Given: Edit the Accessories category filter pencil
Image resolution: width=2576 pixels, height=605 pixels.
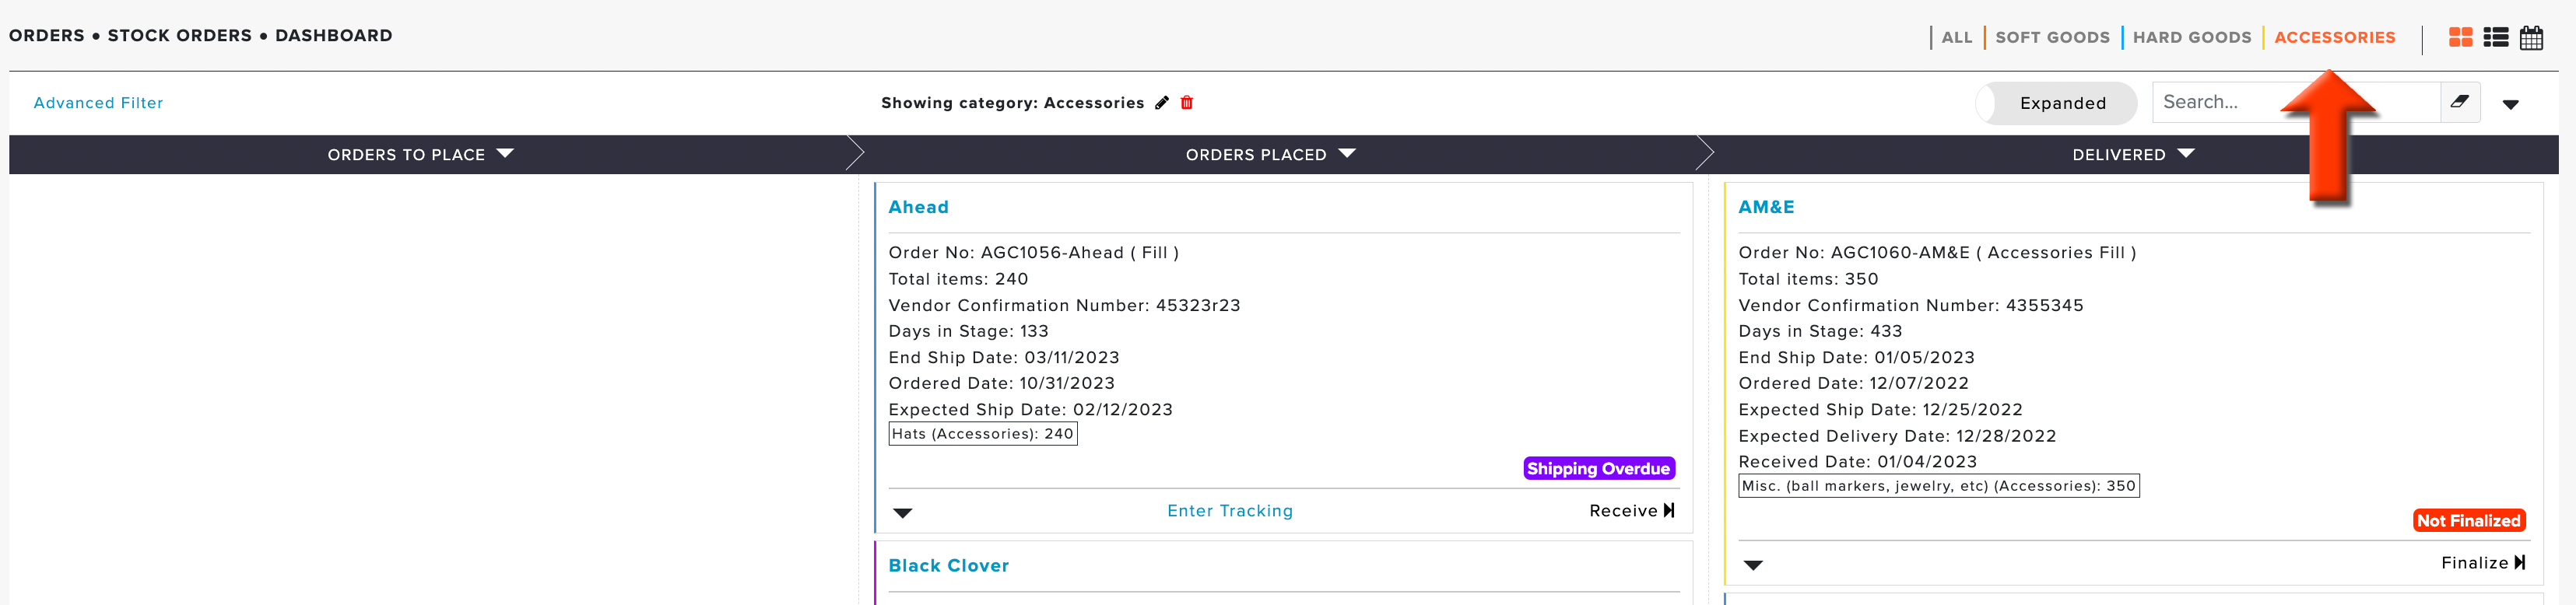Looking at the screenshot, I should pyautogui.click(x=1162, y=102).
